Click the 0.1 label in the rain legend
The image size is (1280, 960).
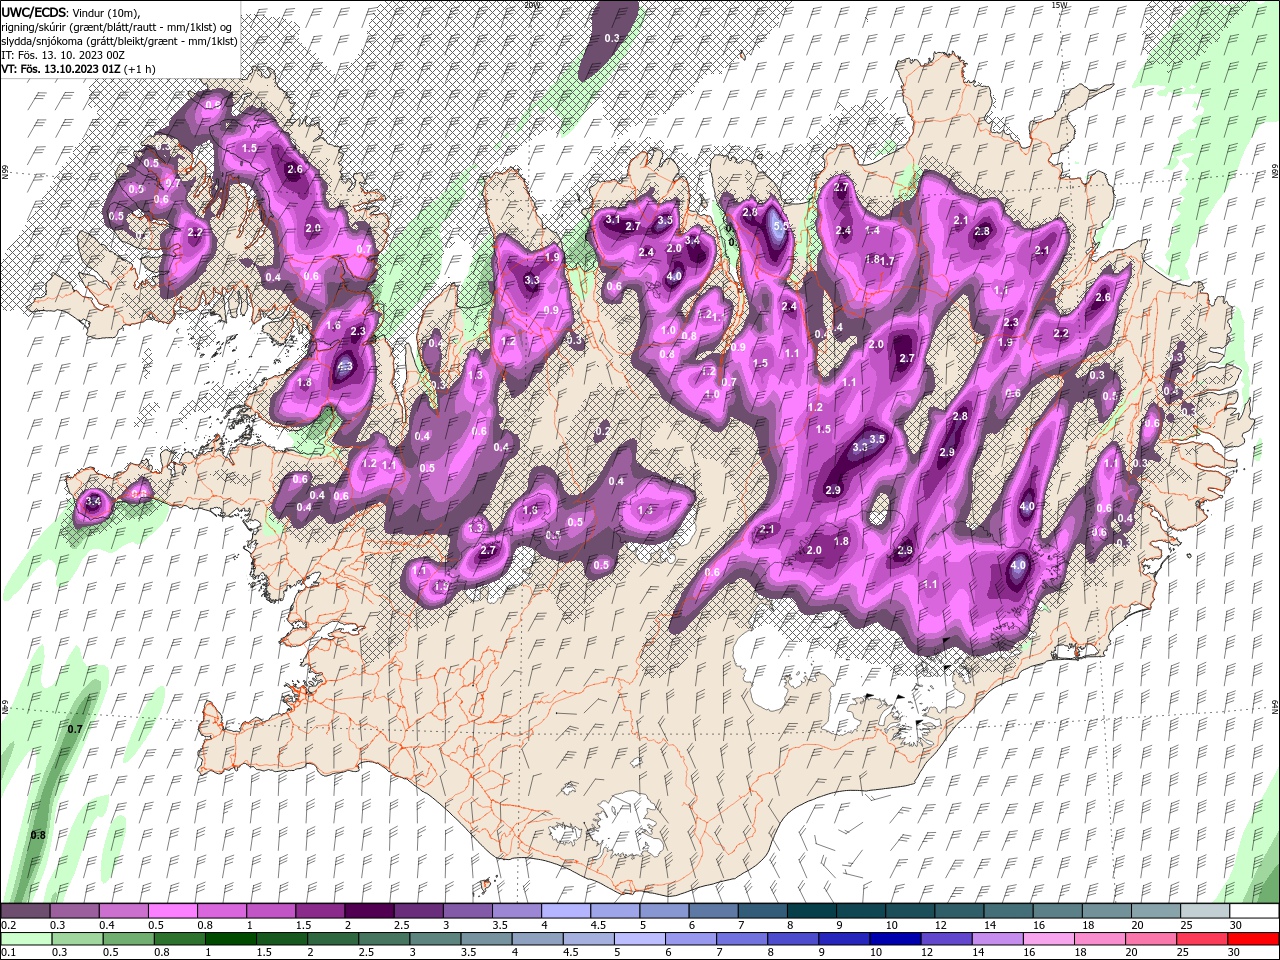point(8,953)
